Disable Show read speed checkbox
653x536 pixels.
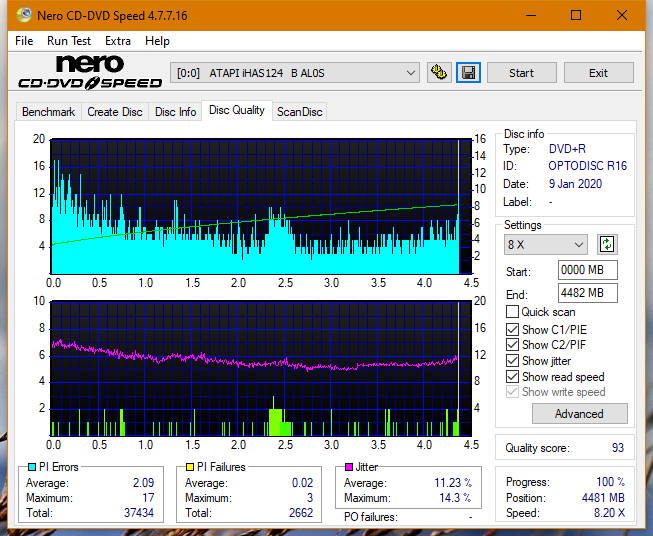[x=513, y=377]
